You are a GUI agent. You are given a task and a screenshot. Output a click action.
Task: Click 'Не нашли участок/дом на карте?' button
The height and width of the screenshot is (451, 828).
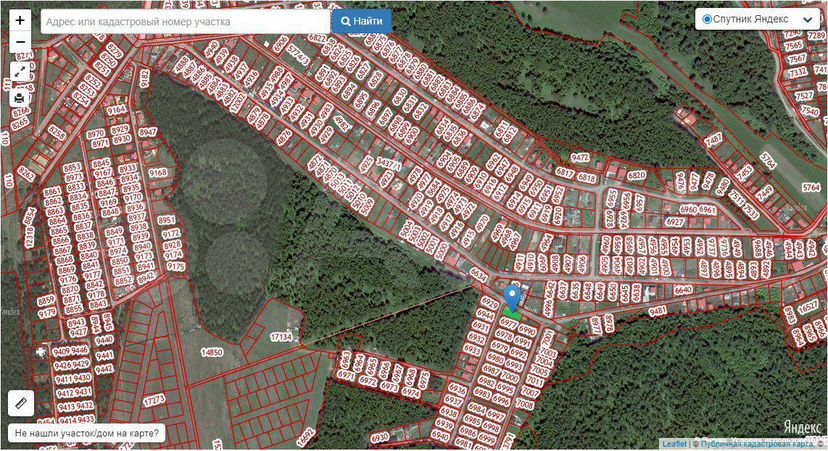(x=86, y=434)
